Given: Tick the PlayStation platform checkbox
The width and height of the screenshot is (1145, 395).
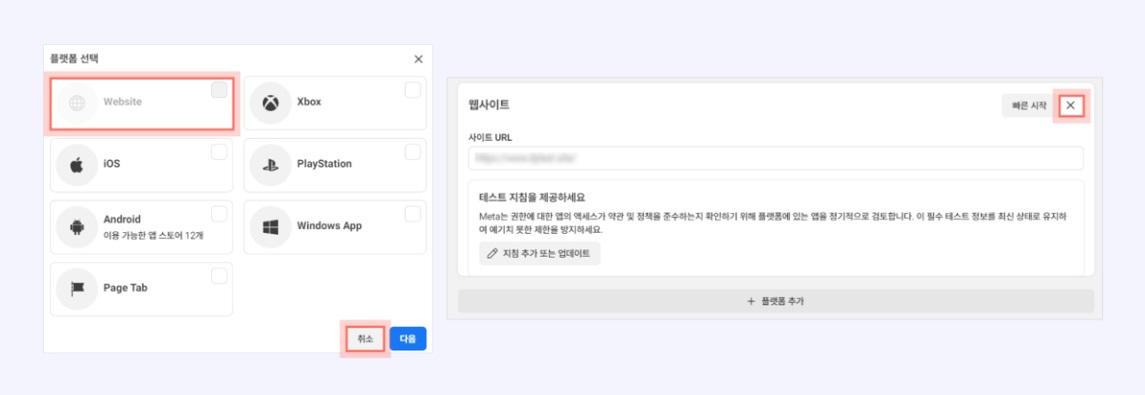Looking at the screenshot, I should tap(413, 152).
